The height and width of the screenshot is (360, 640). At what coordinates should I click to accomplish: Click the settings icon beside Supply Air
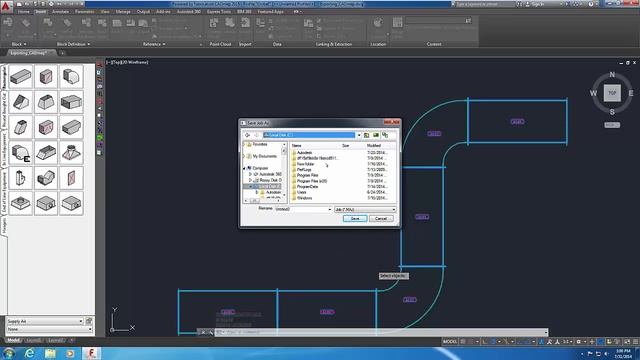pos(89,321)
